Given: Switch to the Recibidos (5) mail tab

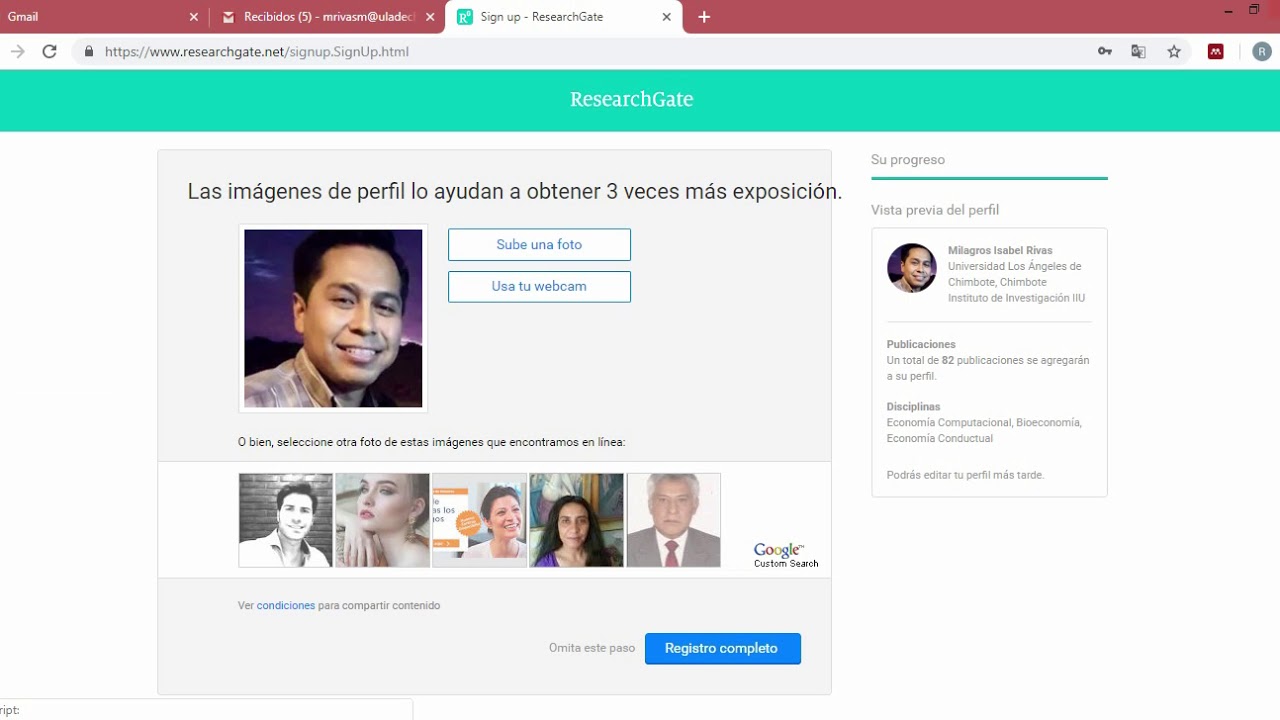Looking at the screenshot, I should [x=328, y=17].
